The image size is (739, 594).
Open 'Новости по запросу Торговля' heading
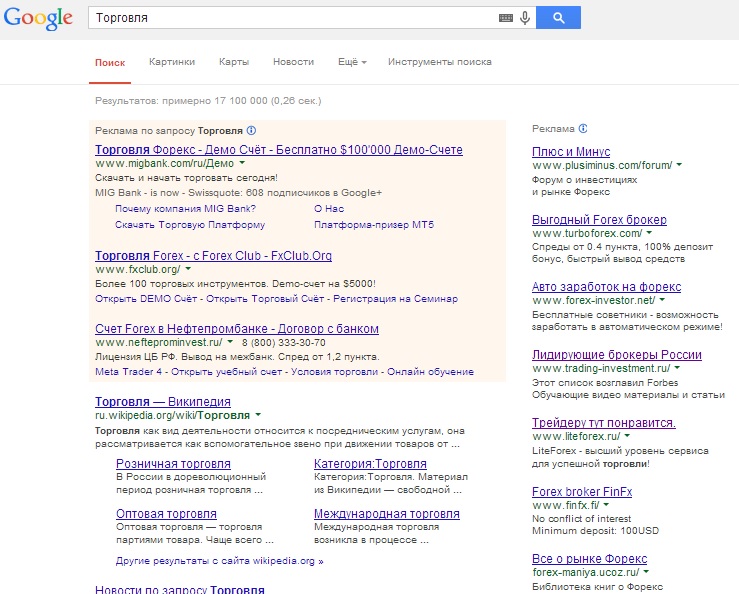(x=180, y=589)
